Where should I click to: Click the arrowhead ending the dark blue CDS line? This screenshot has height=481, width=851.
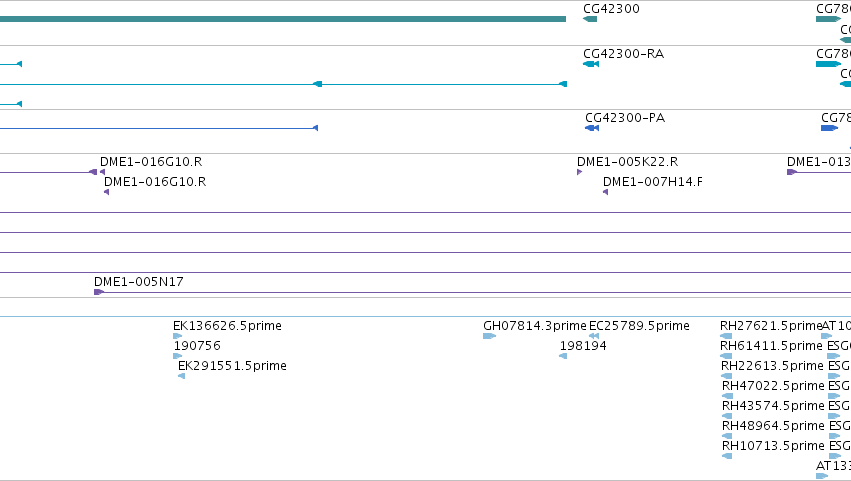point(315,128)
